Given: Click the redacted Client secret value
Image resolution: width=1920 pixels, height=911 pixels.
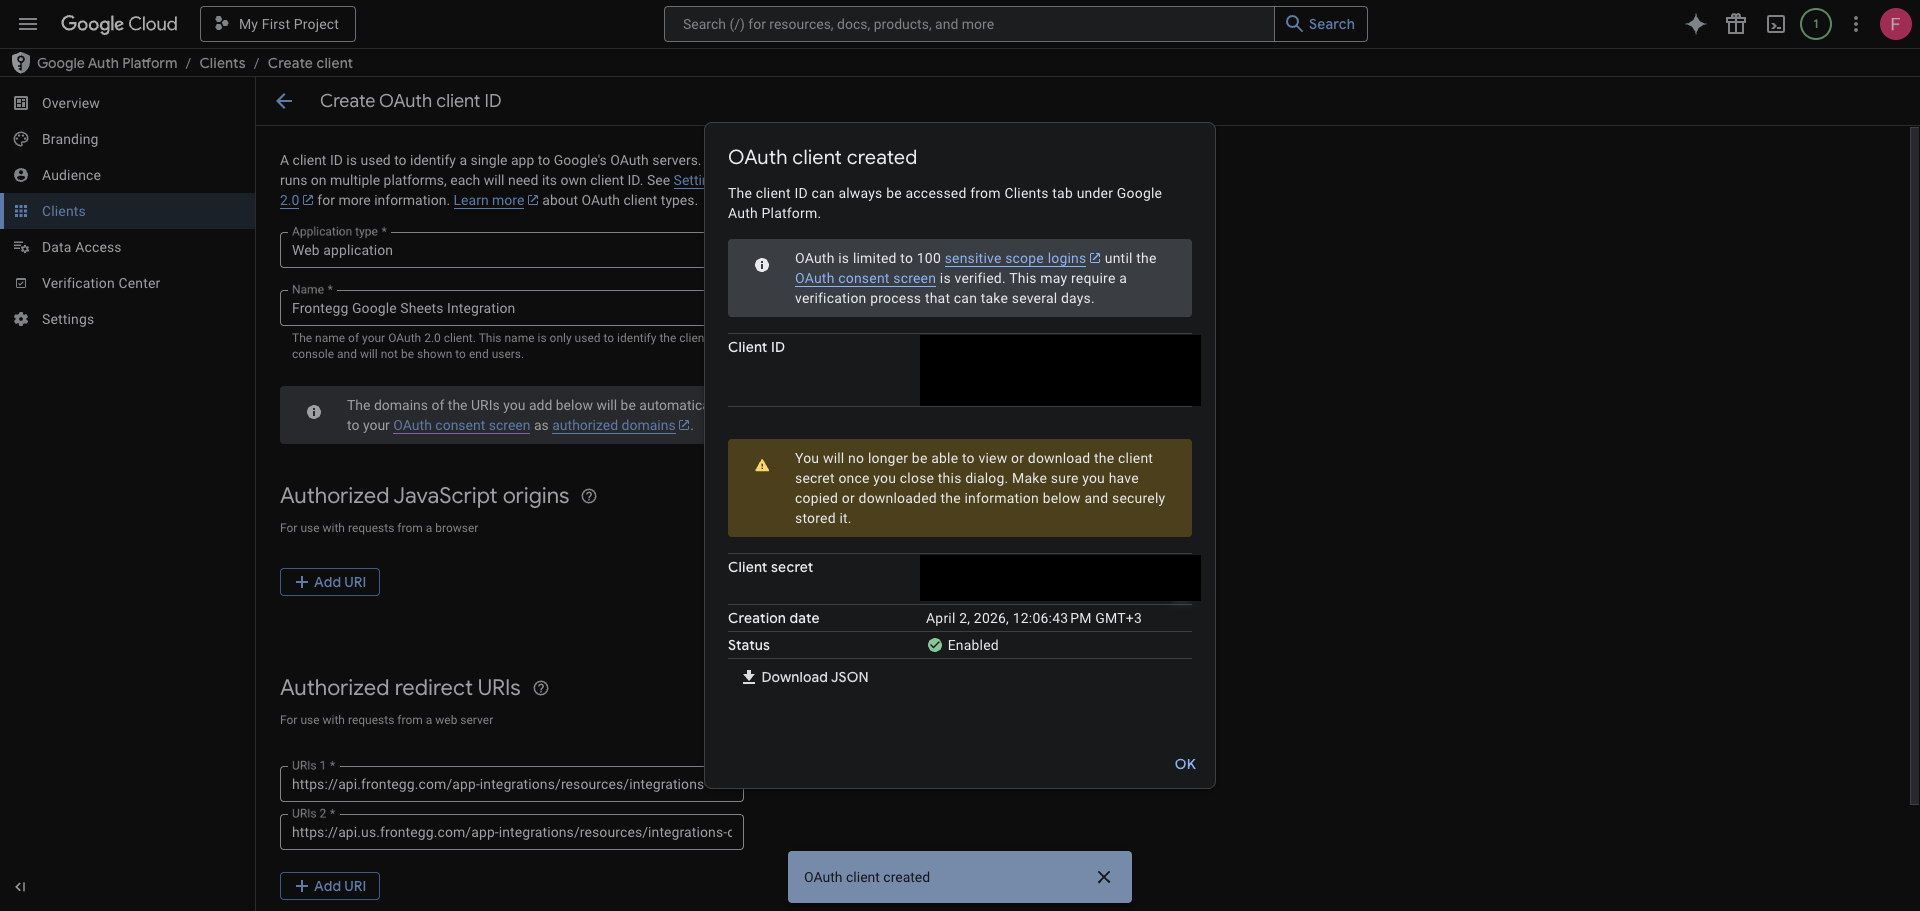Looking at the screenshot, I should tap(1060, 577).
